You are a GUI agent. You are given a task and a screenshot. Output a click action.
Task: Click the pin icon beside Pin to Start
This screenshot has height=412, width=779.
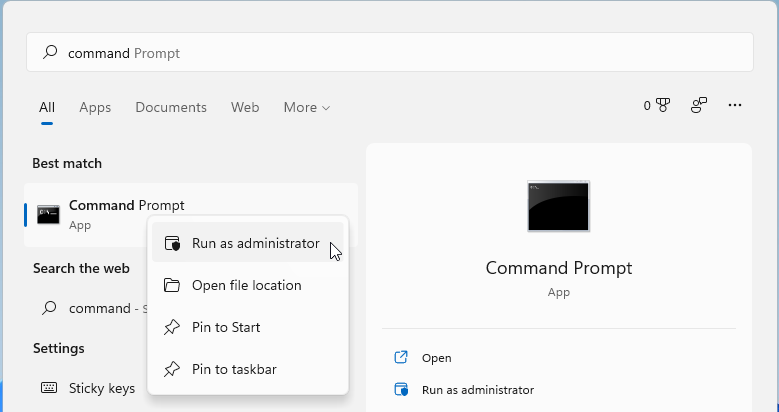pos(172,327)
